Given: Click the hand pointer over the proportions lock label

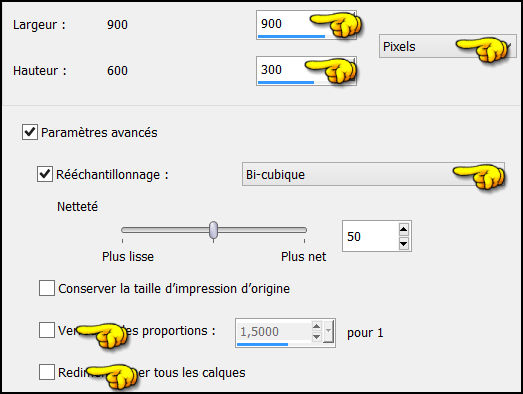Looking at the screenshot, I should click(x=103, y=335).
